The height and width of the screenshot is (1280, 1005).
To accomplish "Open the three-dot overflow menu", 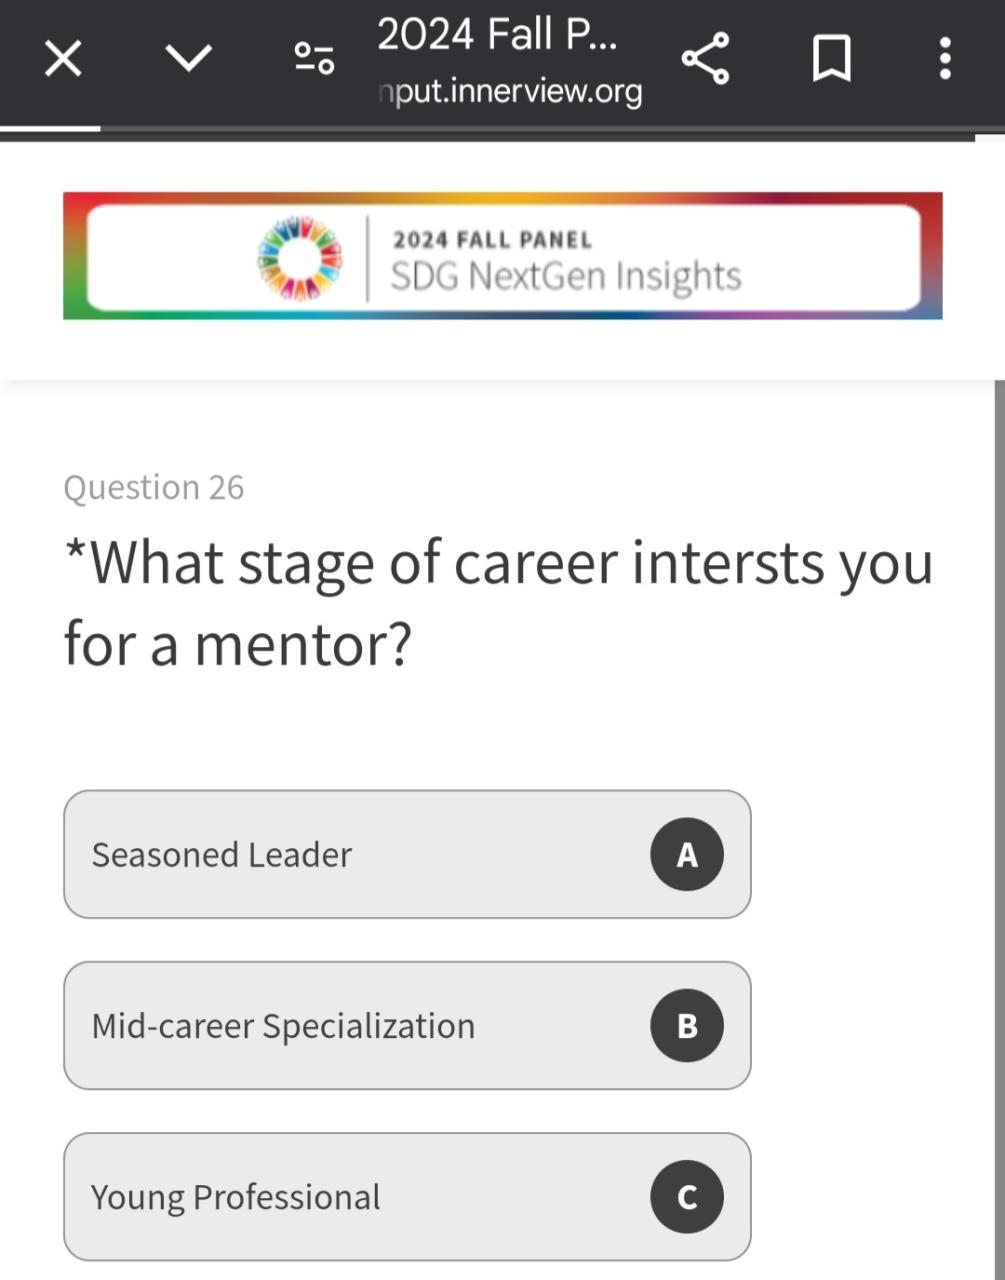I will tap(944, 59).
